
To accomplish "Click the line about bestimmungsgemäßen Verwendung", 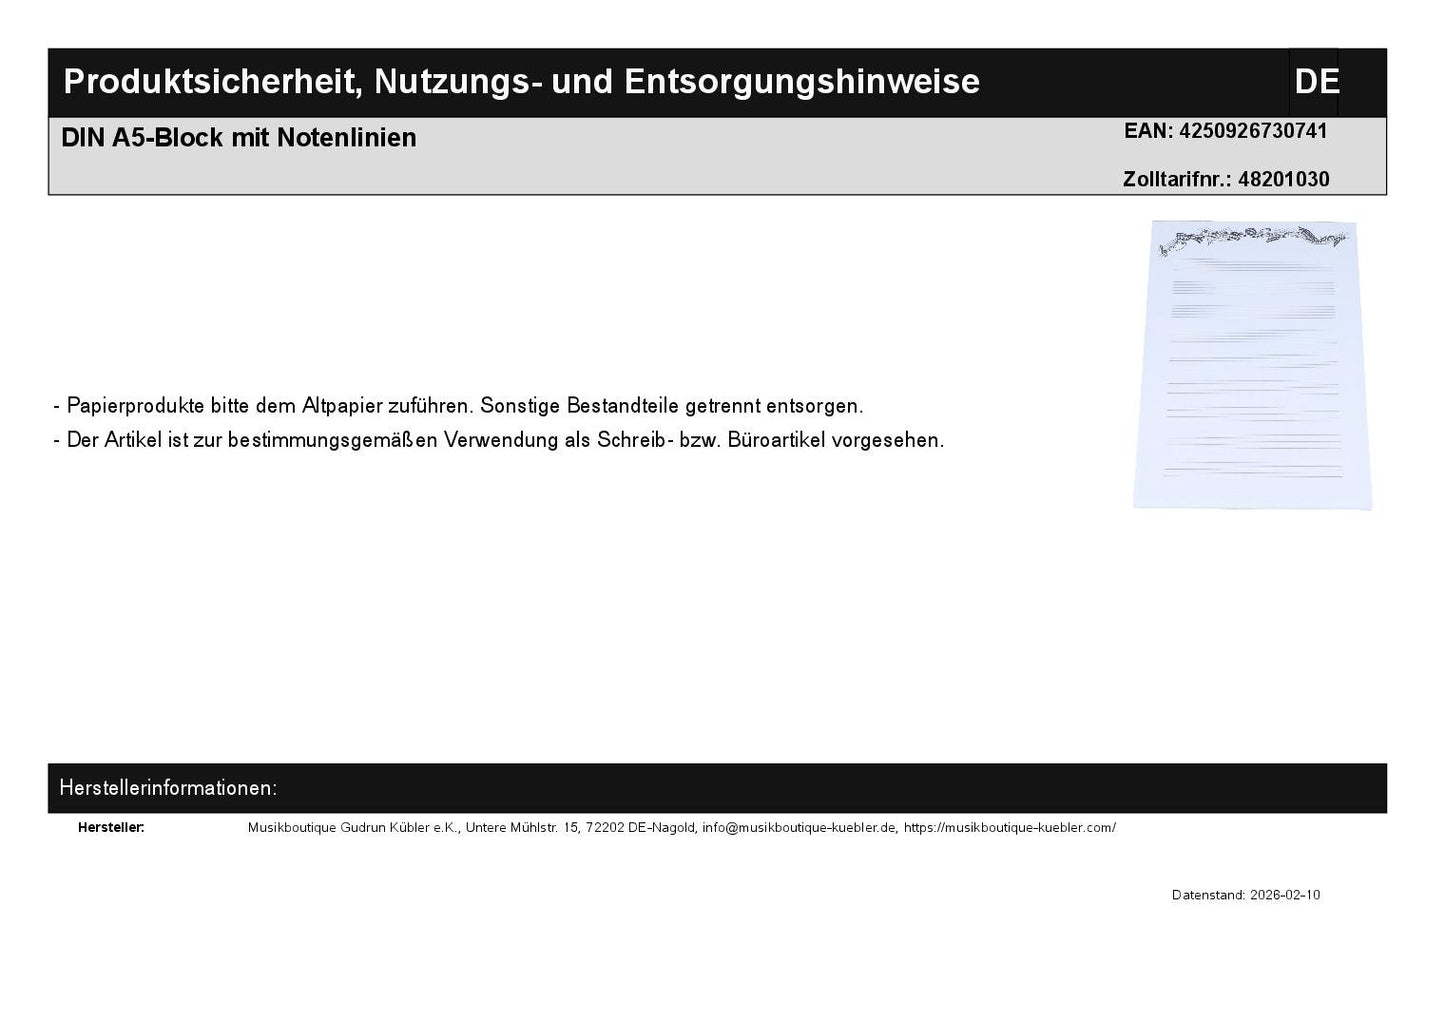I will [498, 440].
